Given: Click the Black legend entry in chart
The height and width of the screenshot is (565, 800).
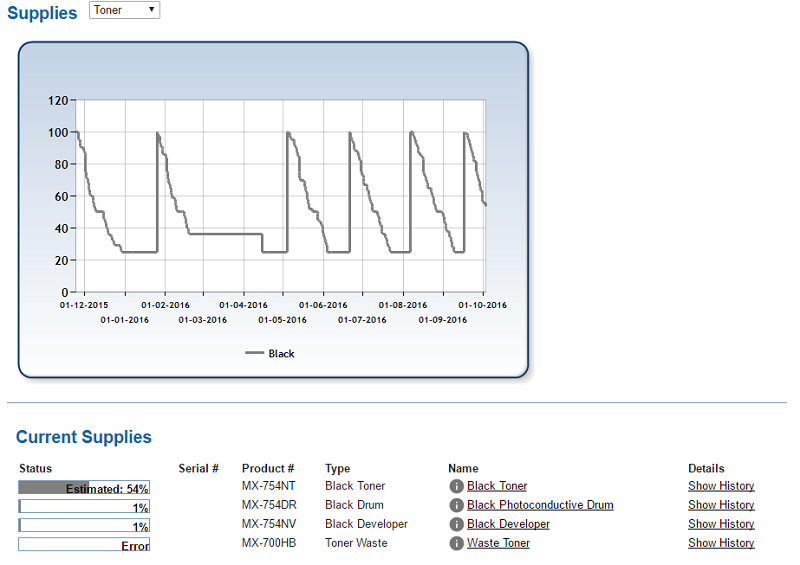Looking at the screenshot, I should [270, 353].
